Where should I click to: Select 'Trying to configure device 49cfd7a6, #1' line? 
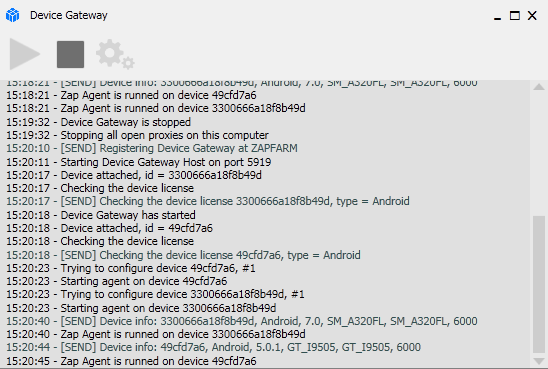click(x=131, y=268)
